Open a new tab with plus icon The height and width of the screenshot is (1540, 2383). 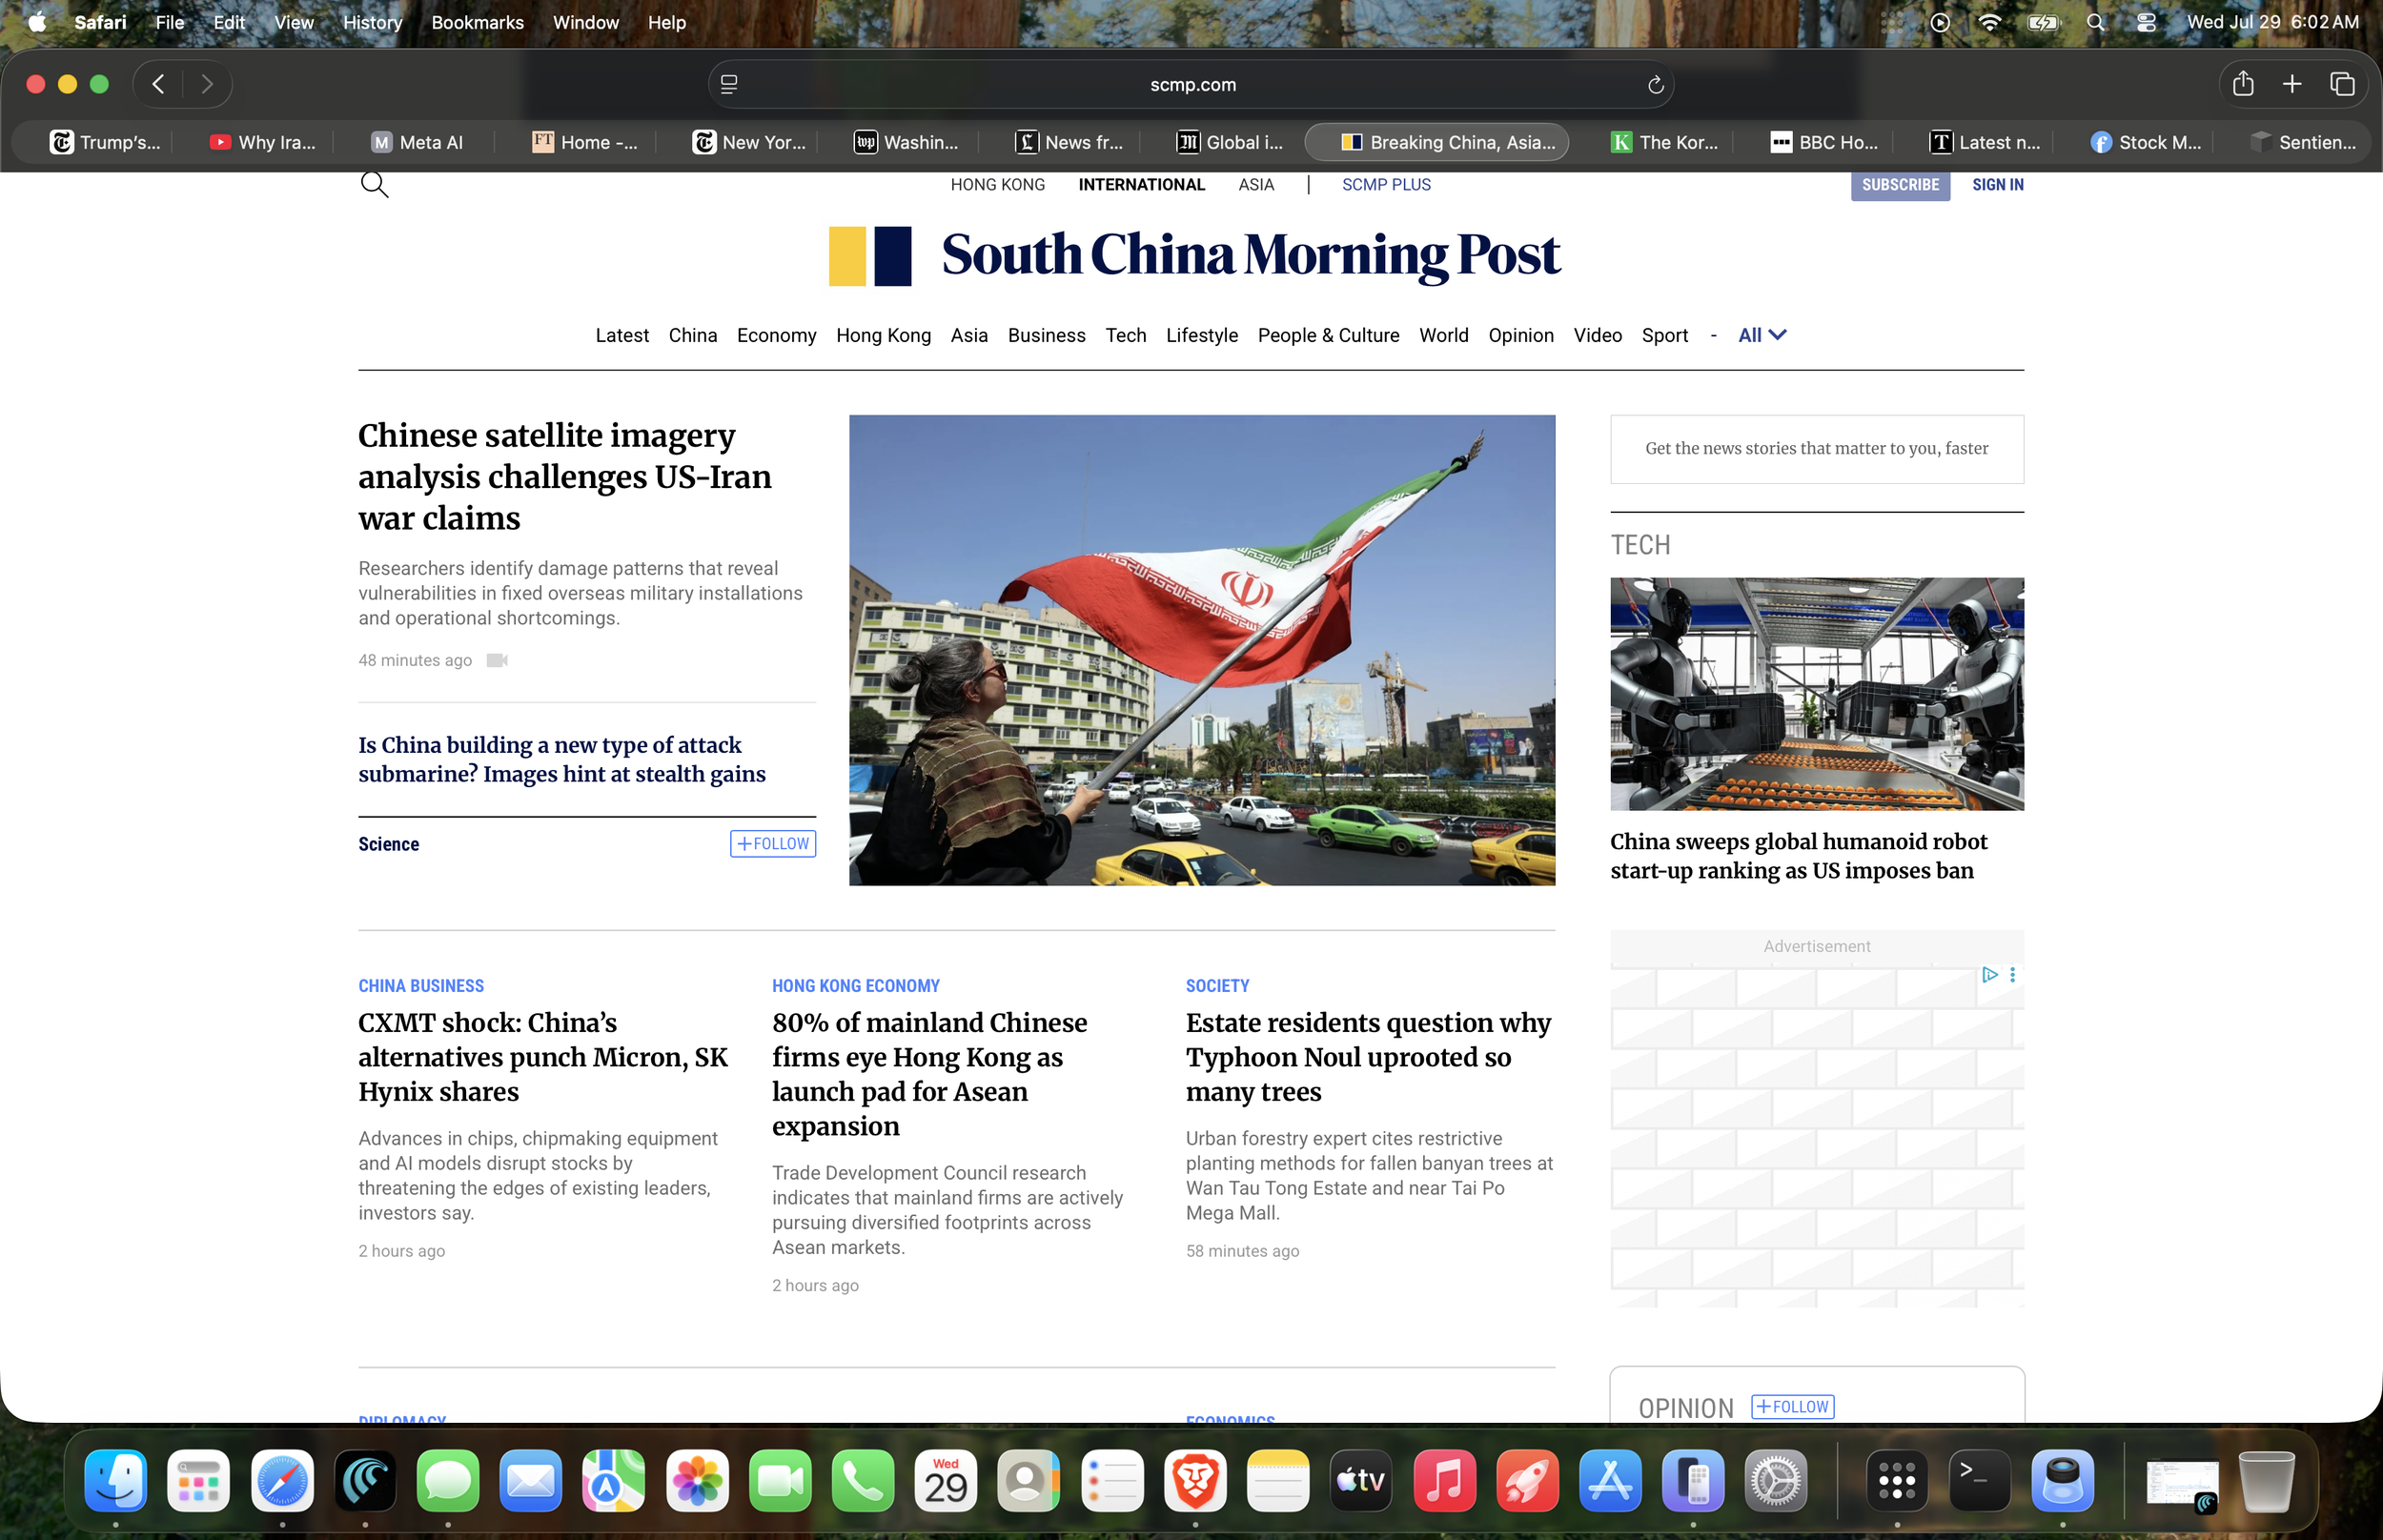(2292, 84)
